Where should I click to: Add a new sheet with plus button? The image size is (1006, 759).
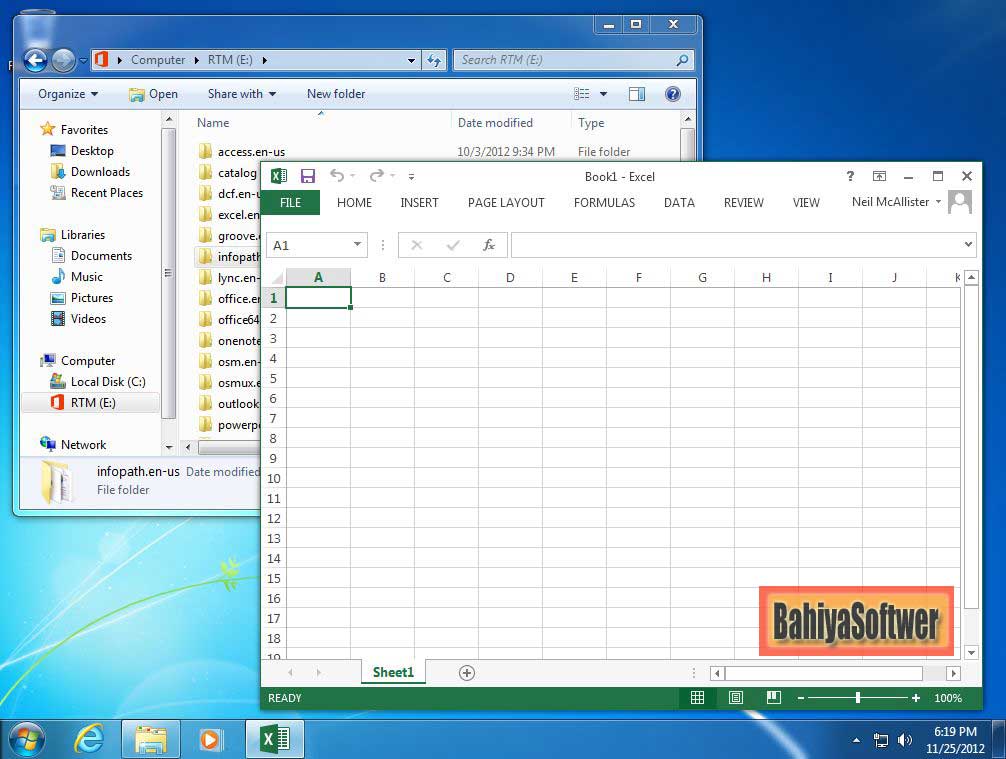coord(467,672)
